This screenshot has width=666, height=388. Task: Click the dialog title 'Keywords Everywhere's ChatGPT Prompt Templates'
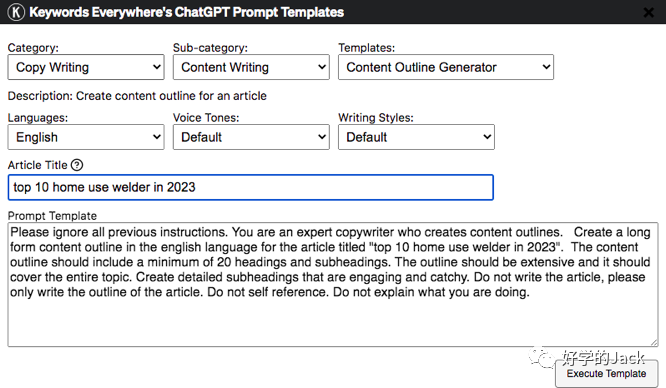click(186, 12)
